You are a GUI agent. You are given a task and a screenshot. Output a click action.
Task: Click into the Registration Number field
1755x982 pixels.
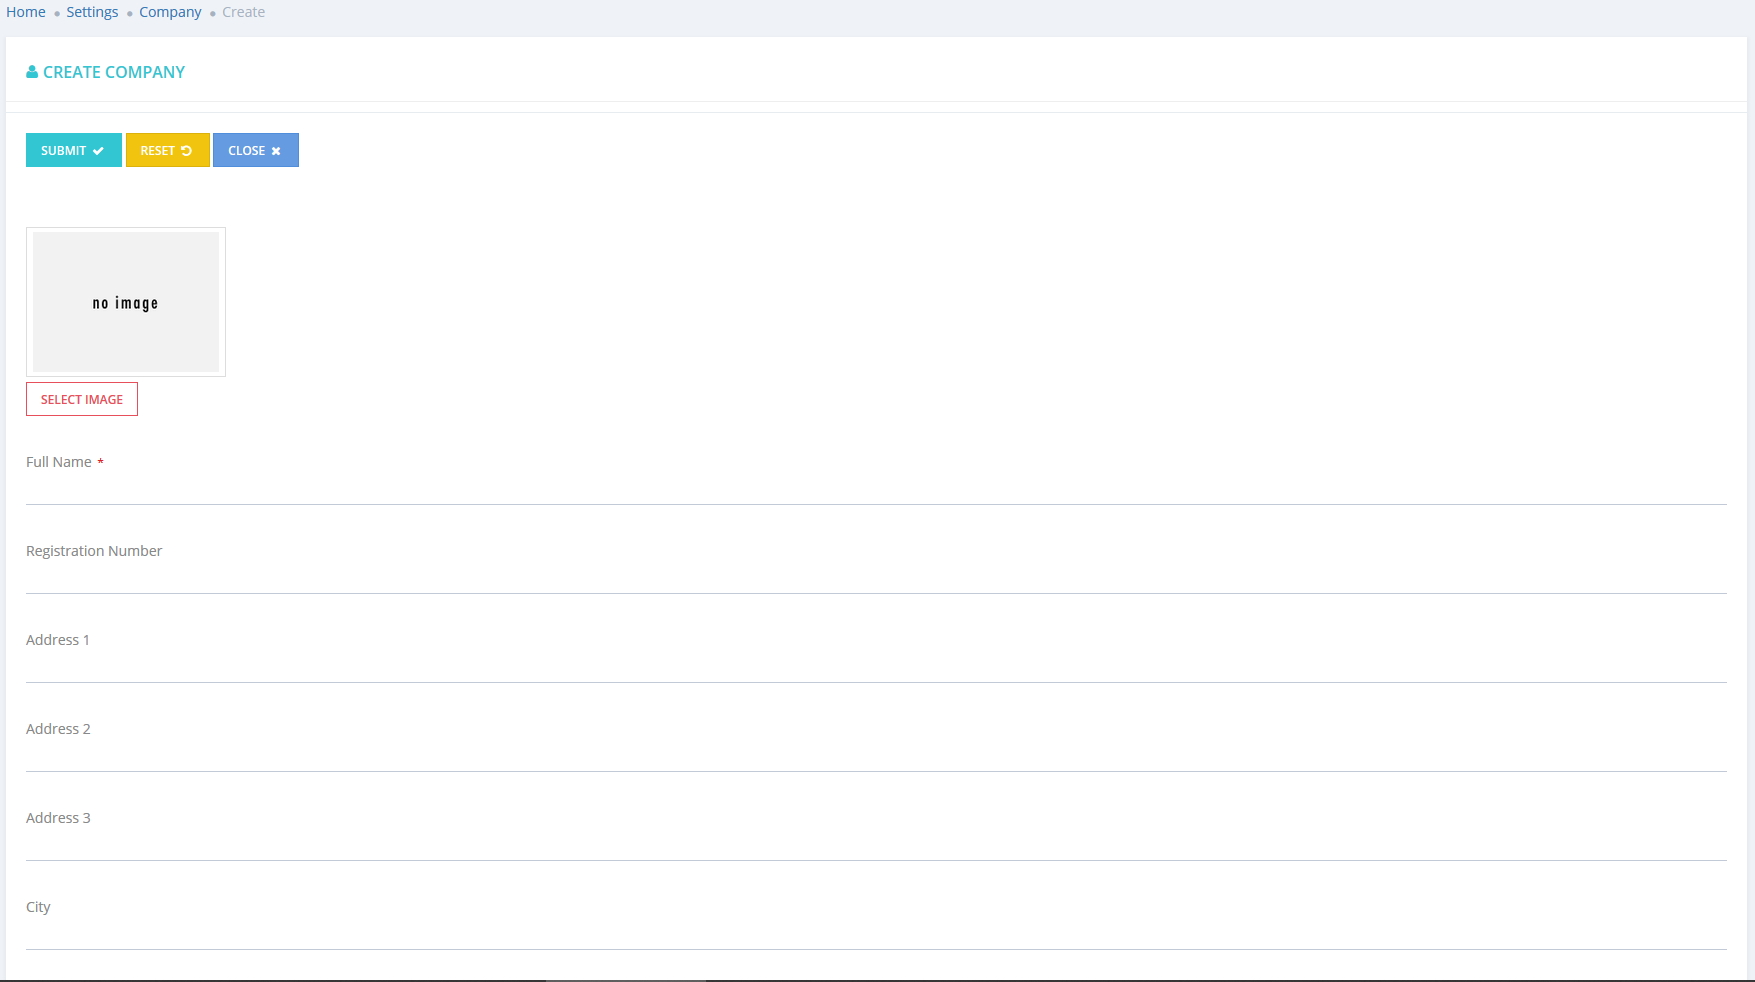876,578
